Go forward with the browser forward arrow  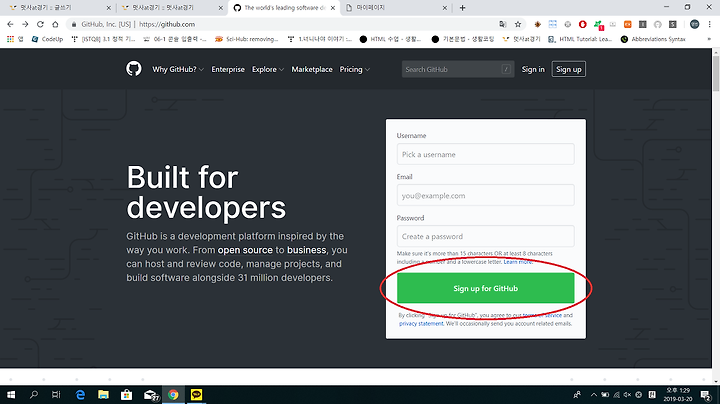[x=25, y=24]
